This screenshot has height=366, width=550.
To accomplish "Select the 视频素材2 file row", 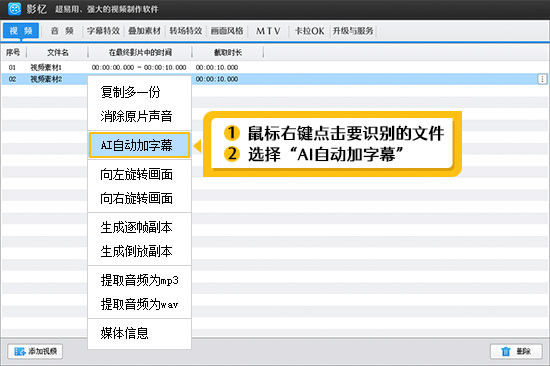I will pyautogui.click(x=275, y=79).
